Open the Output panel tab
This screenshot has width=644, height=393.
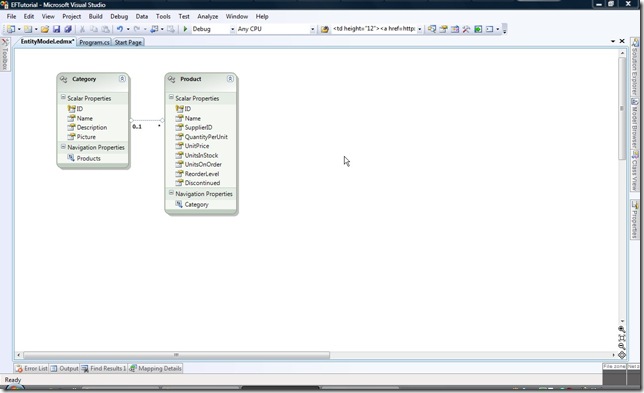tap(64, 368)
